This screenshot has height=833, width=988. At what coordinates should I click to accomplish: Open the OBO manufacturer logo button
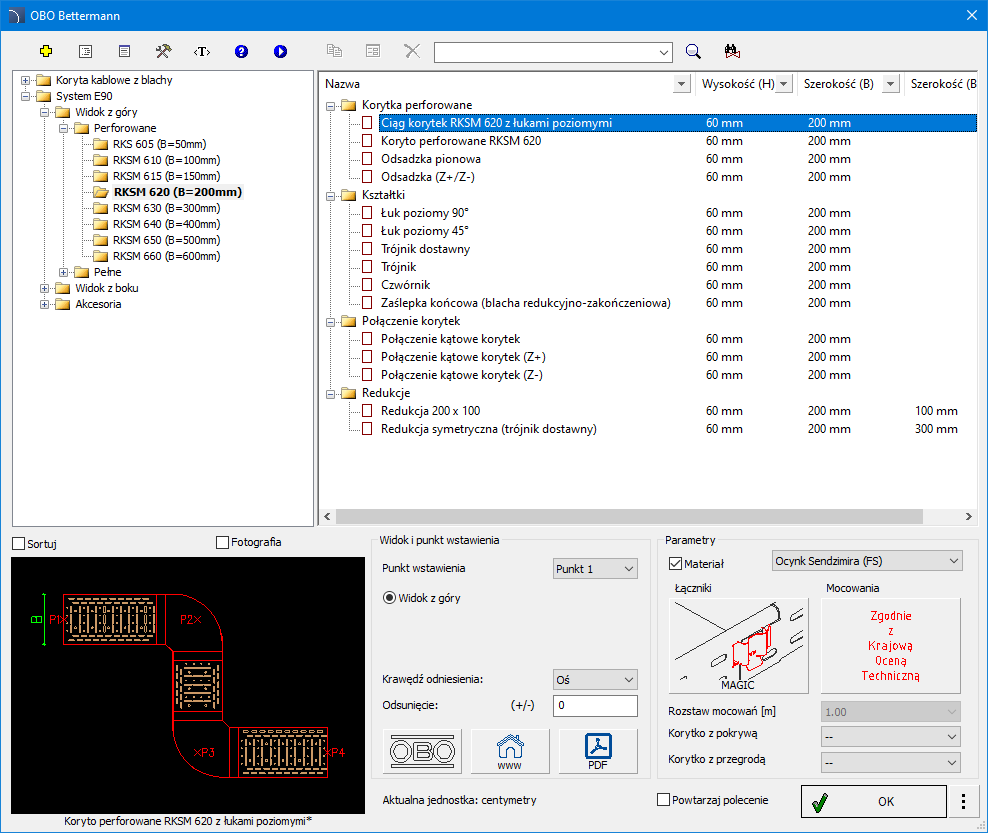click(x=422, y=751)
